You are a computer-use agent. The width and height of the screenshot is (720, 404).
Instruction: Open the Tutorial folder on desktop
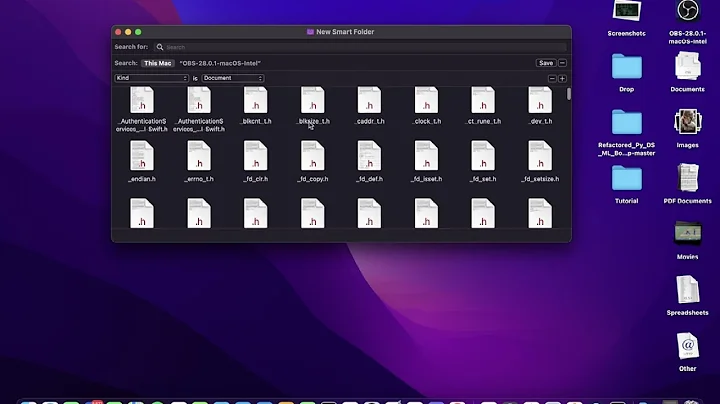tap(627, 178)
